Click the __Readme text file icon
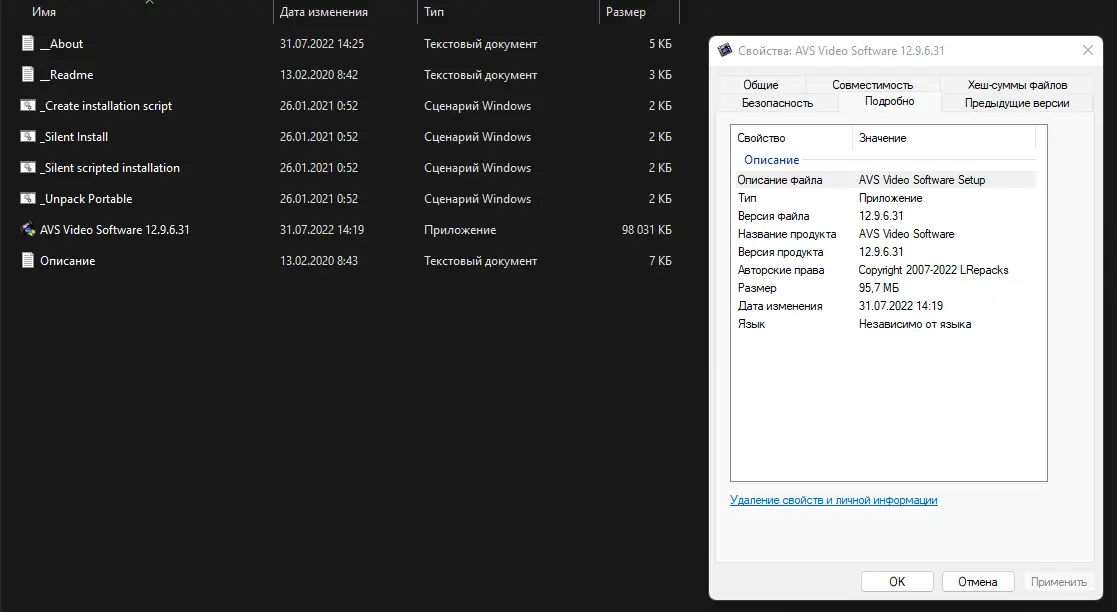 [27, 74]
